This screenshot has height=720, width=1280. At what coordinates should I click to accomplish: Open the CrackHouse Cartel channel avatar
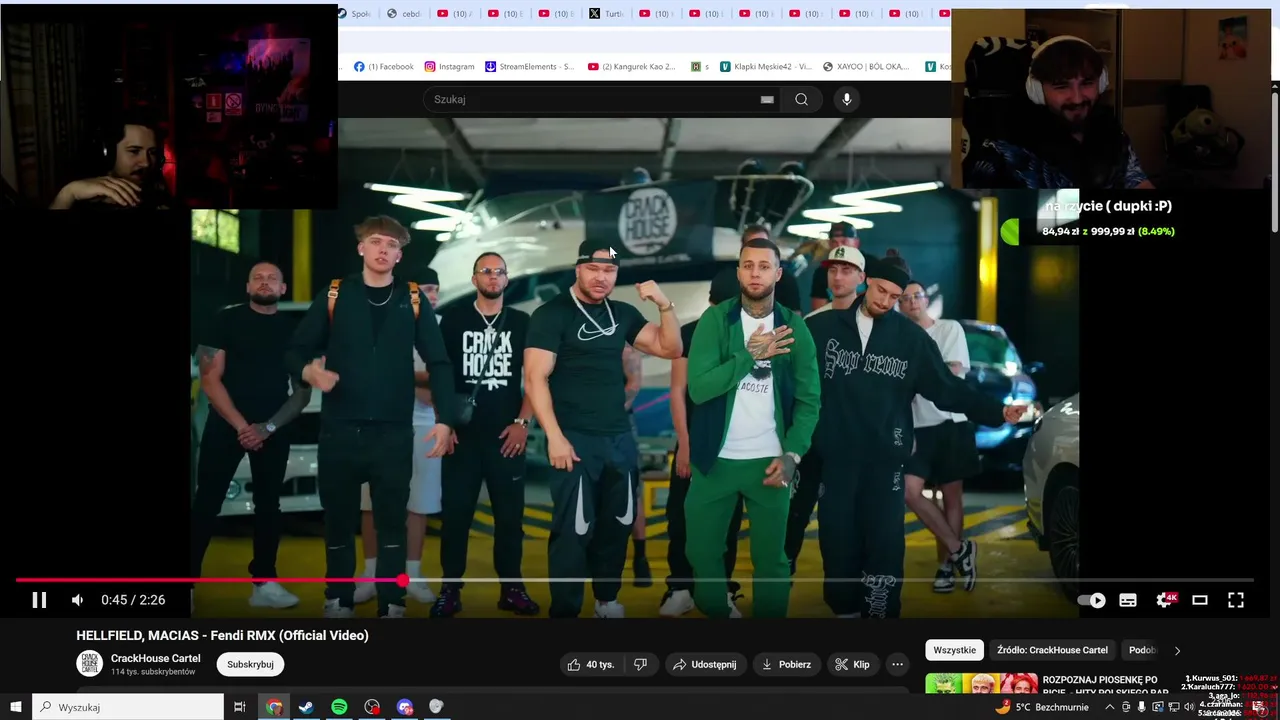point(90,664)
